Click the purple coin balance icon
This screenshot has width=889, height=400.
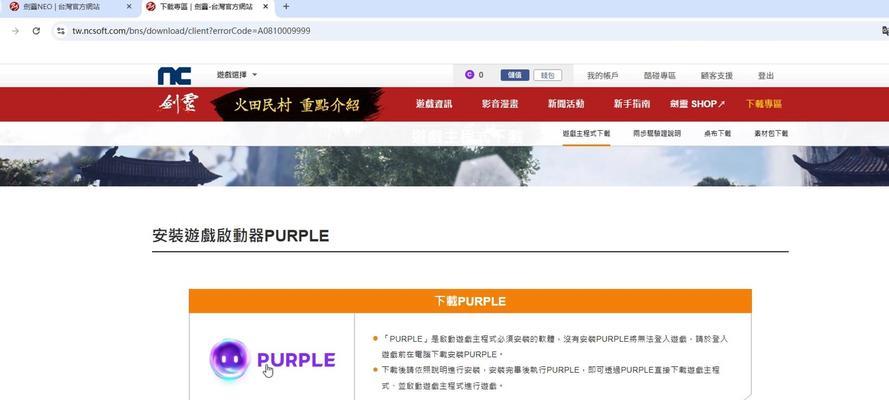(469, 75)
